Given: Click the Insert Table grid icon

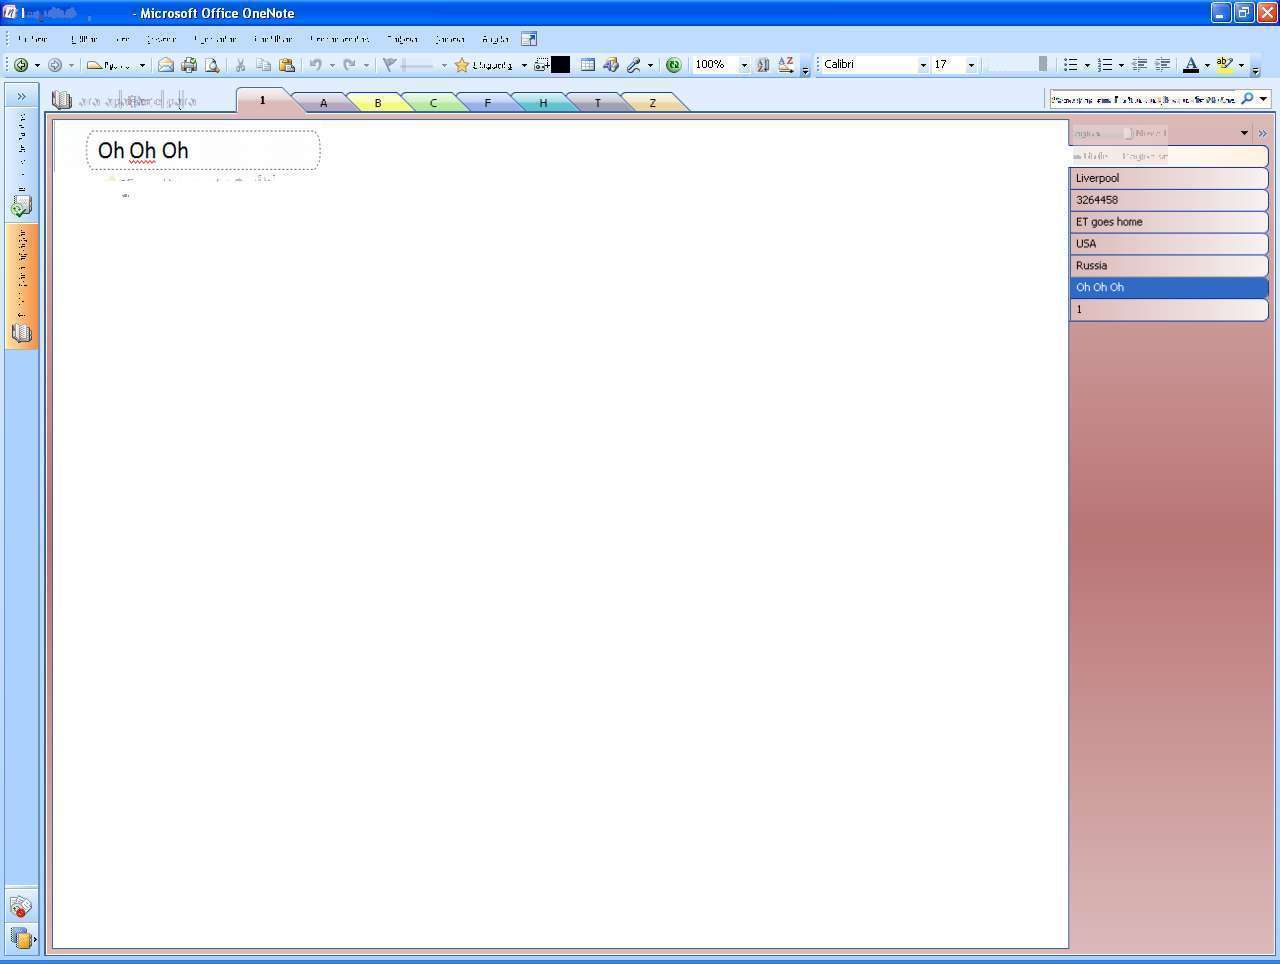Looking at the screenshot, I should pos(588,65).
